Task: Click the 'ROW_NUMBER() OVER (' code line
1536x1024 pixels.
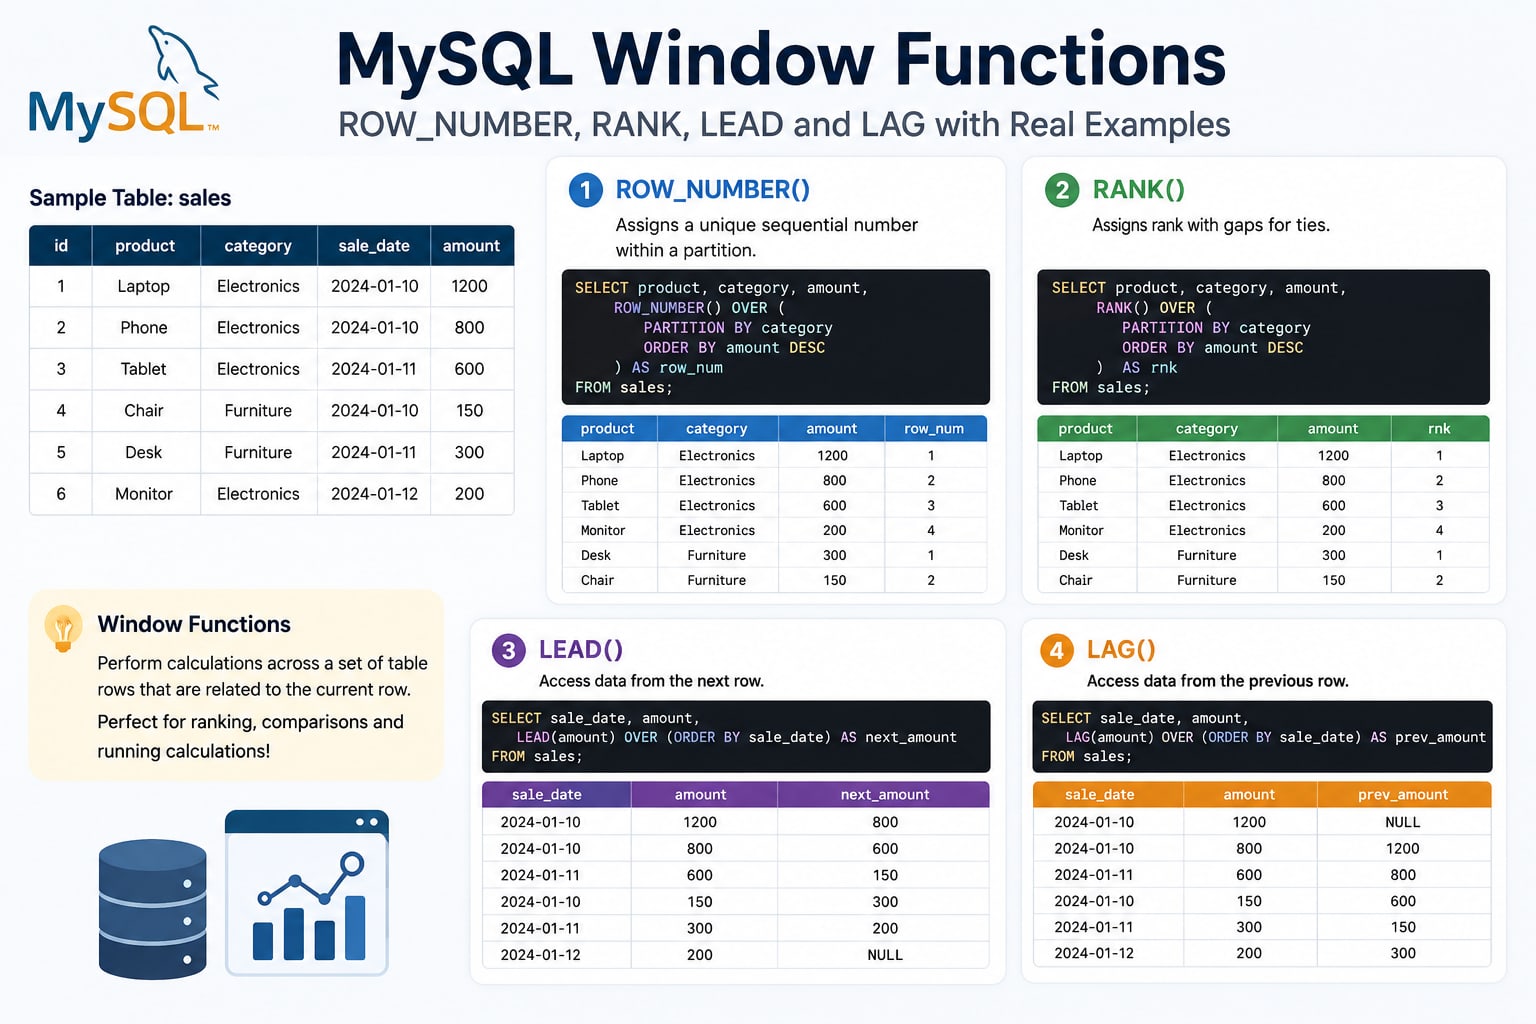Action: pos(699,308)
